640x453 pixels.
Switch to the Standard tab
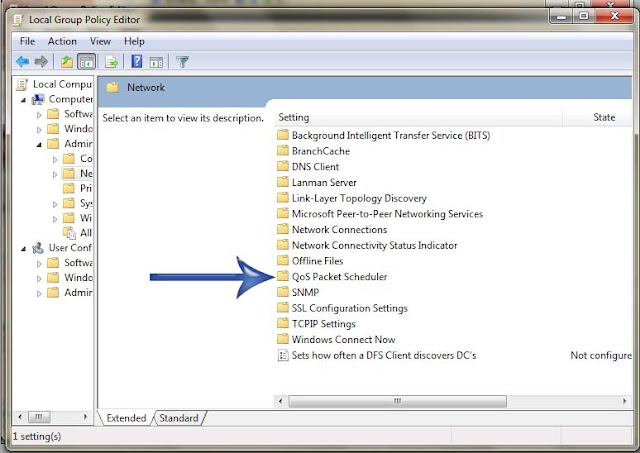coord(179,418)
